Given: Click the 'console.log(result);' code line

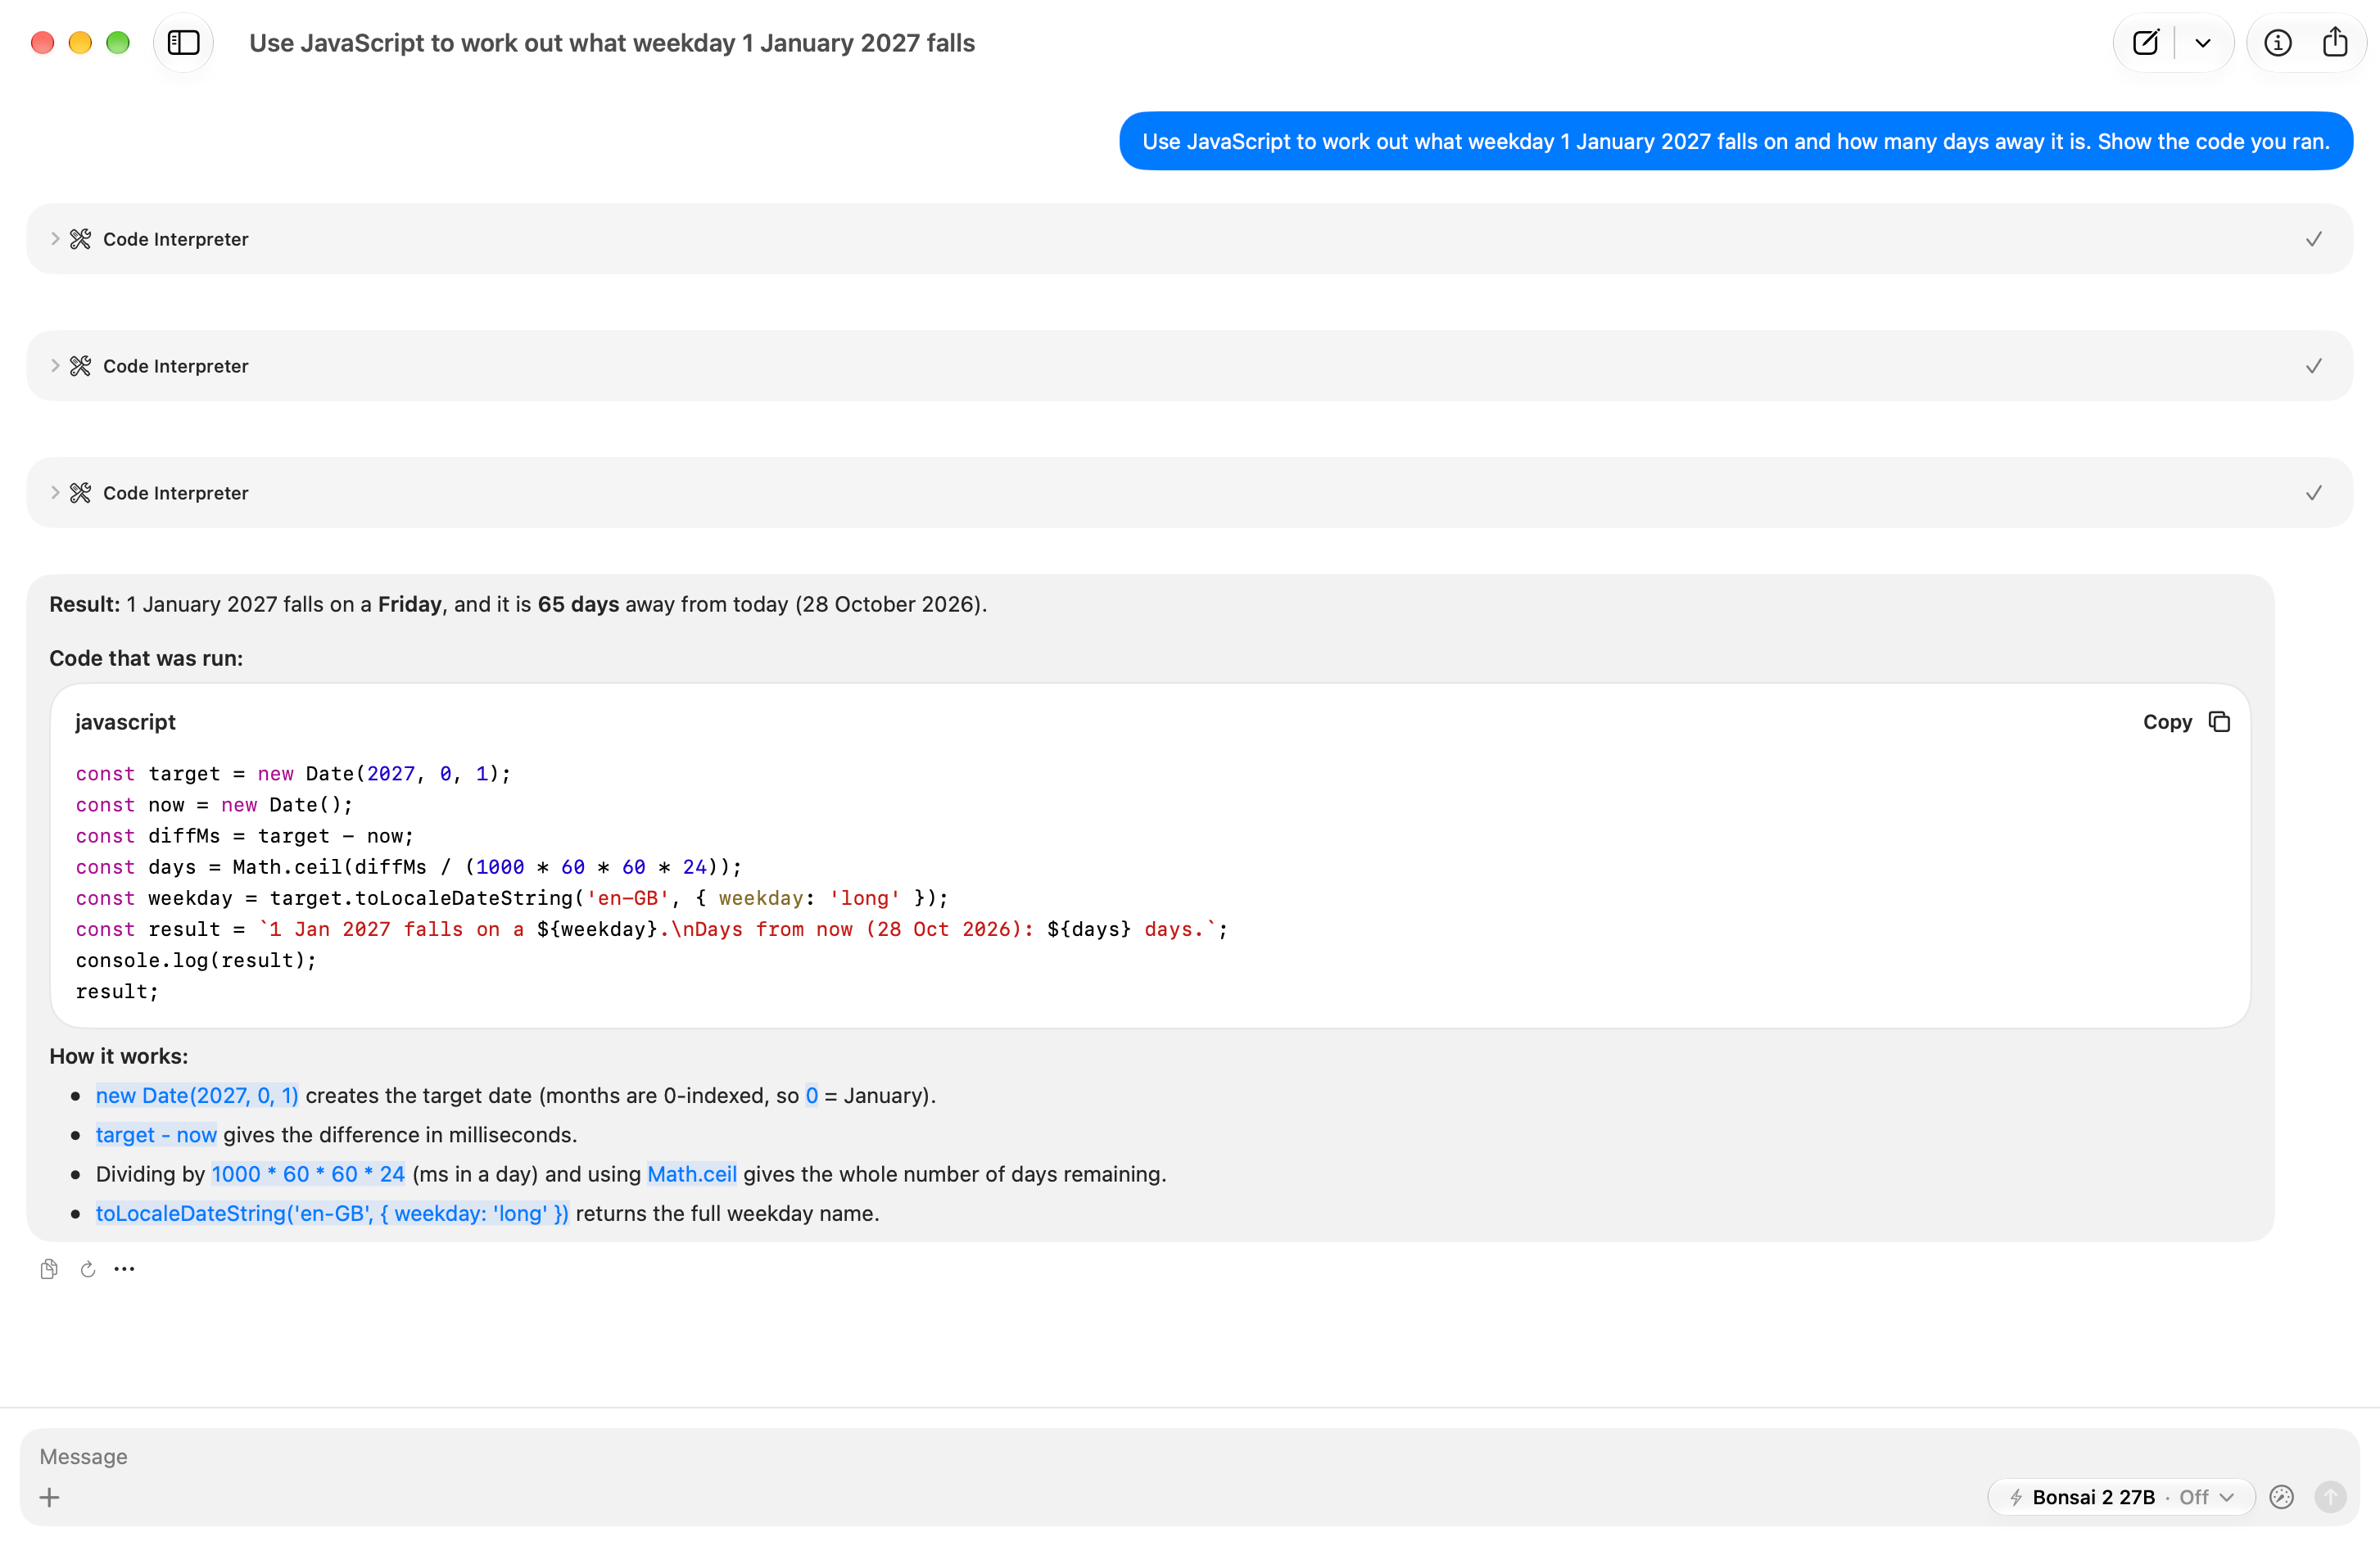Looking at the screenshot, I should click(x=196, y=960).
